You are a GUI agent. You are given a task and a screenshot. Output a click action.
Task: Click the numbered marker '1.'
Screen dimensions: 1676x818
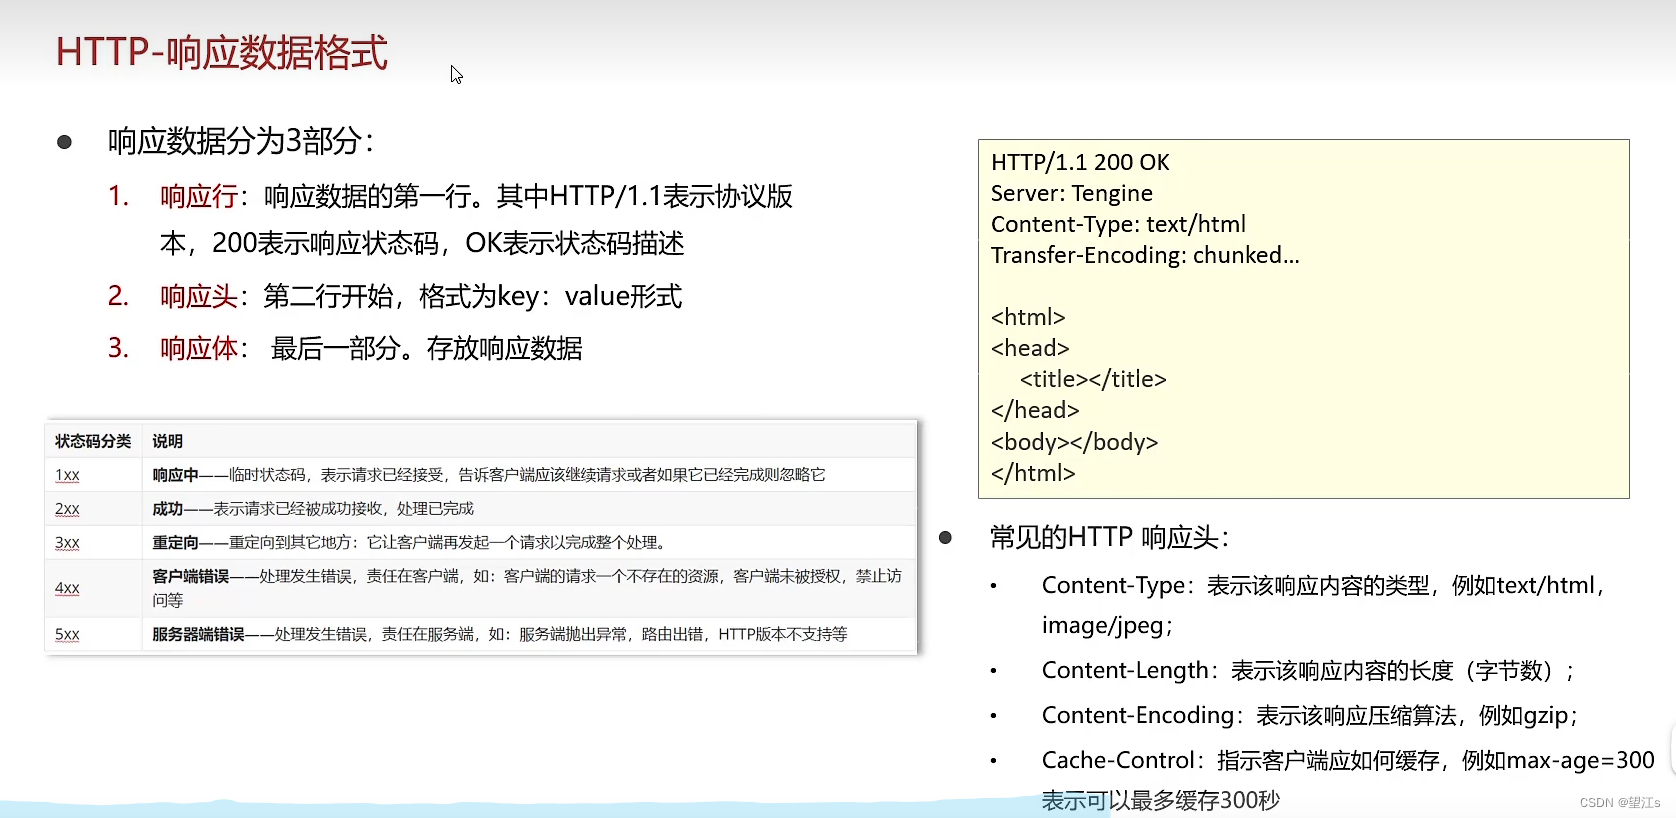pyautogui.click(x=119, y=196)
